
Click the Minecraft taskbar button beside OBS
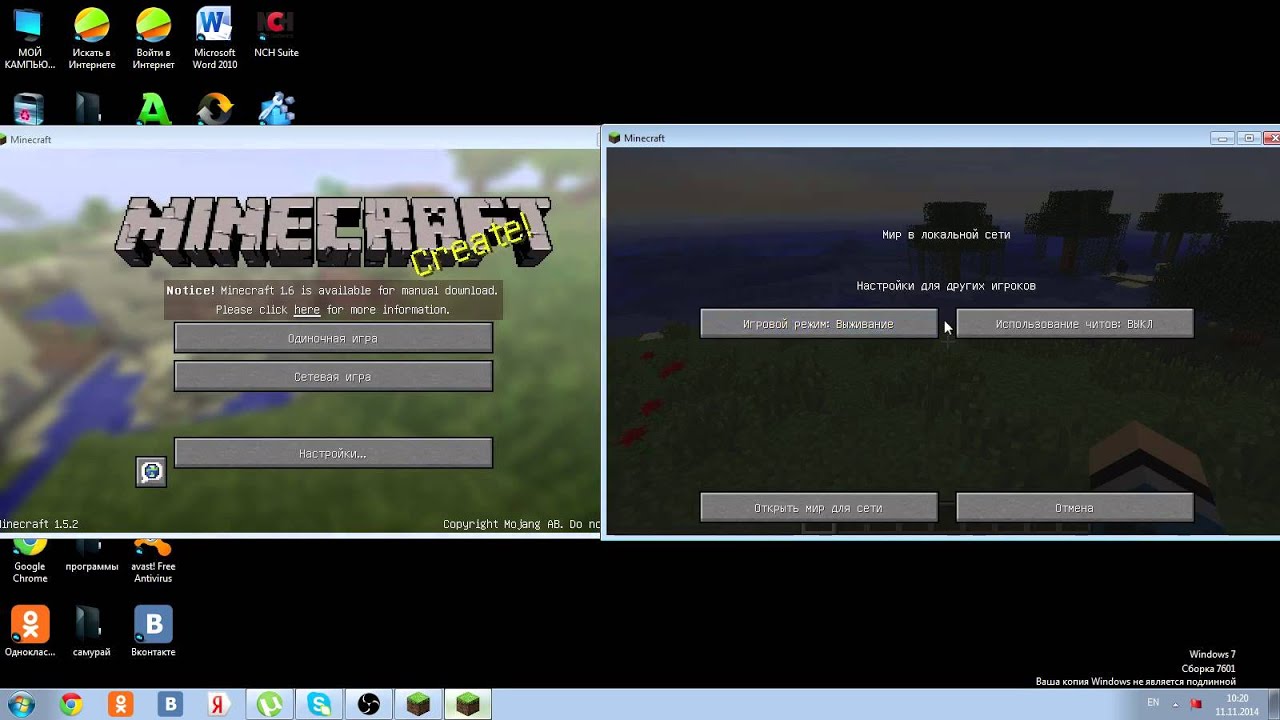(418, 705)
